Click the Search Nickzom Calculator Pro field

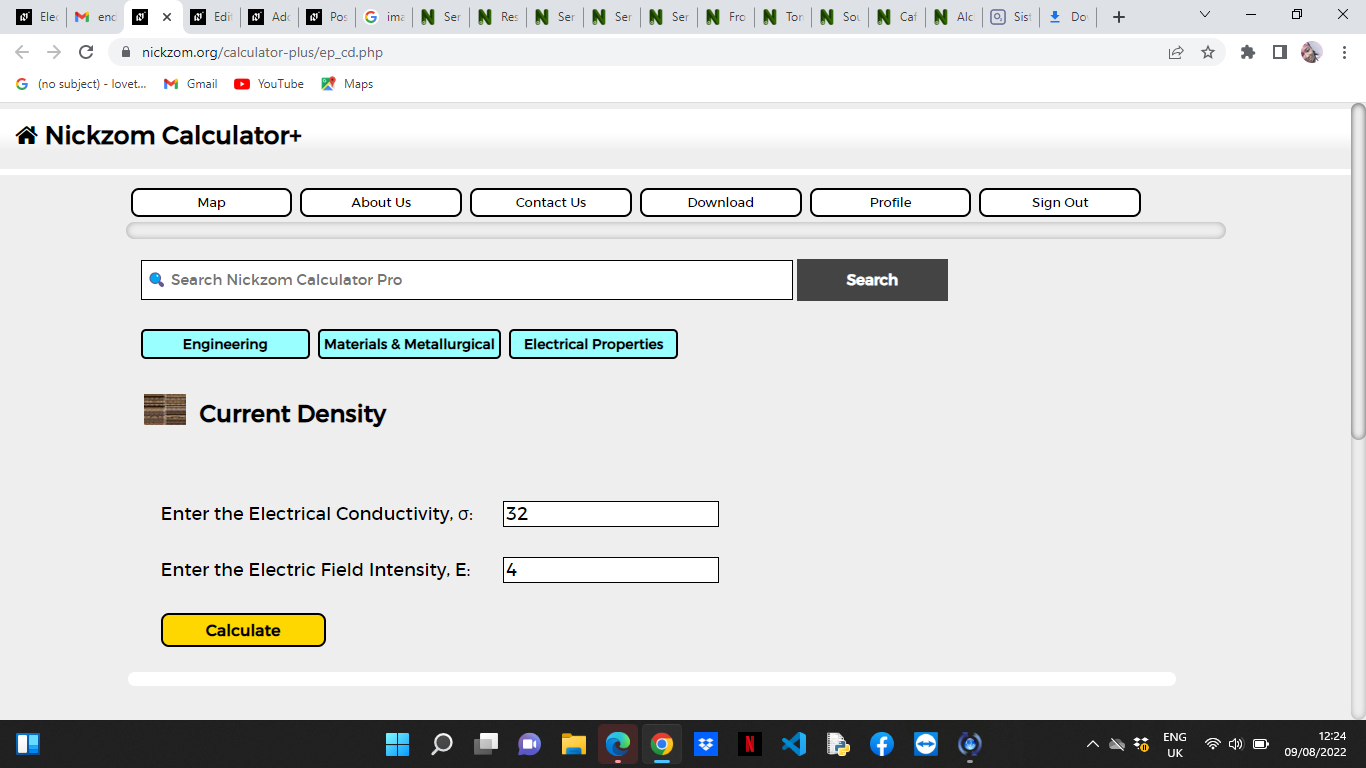[x=467, y=280]
